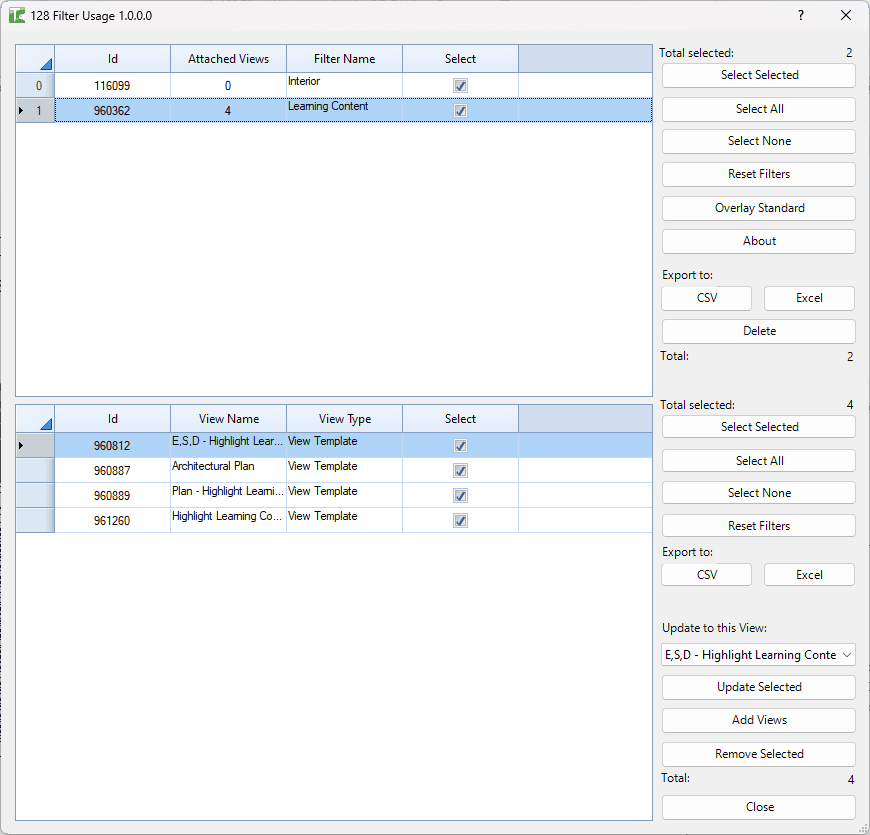Uncheck the Select box for the Interior filter

coord(460,85)
